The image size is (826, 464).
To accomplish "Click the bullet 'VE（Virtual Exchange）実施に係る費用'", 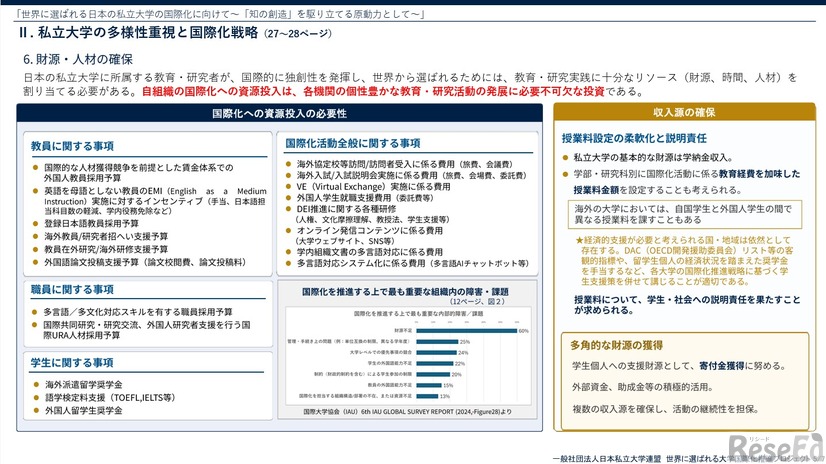I will pos(373,186).
